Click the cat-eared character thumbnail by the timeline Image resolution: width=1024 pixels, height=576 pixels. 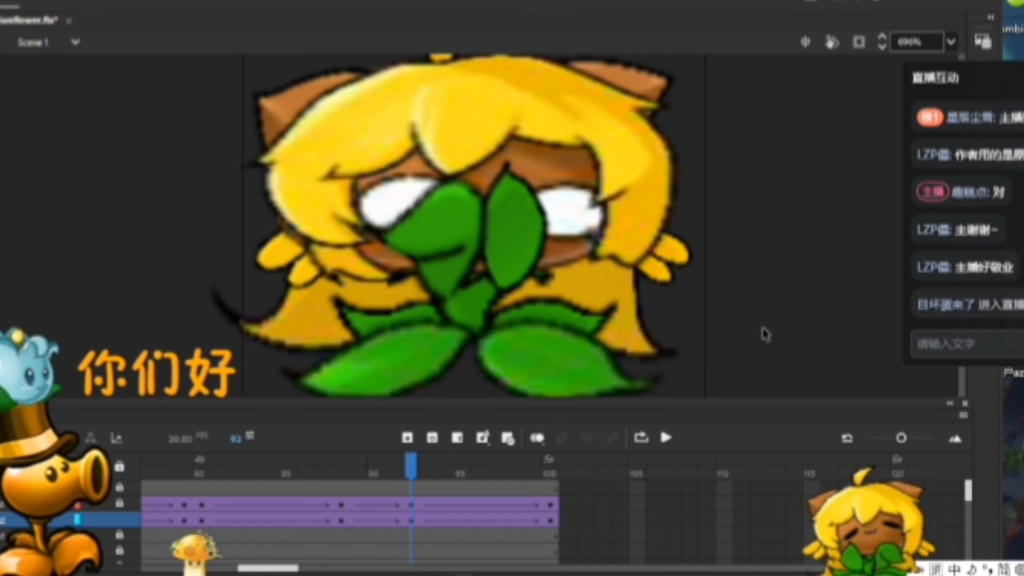click(x=867, y=522)
